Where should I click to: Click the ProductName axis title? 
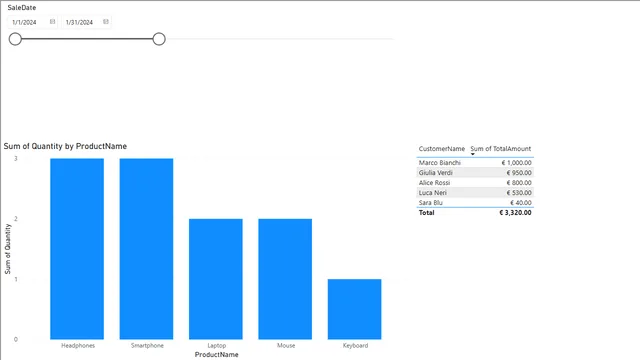point(217,354)
